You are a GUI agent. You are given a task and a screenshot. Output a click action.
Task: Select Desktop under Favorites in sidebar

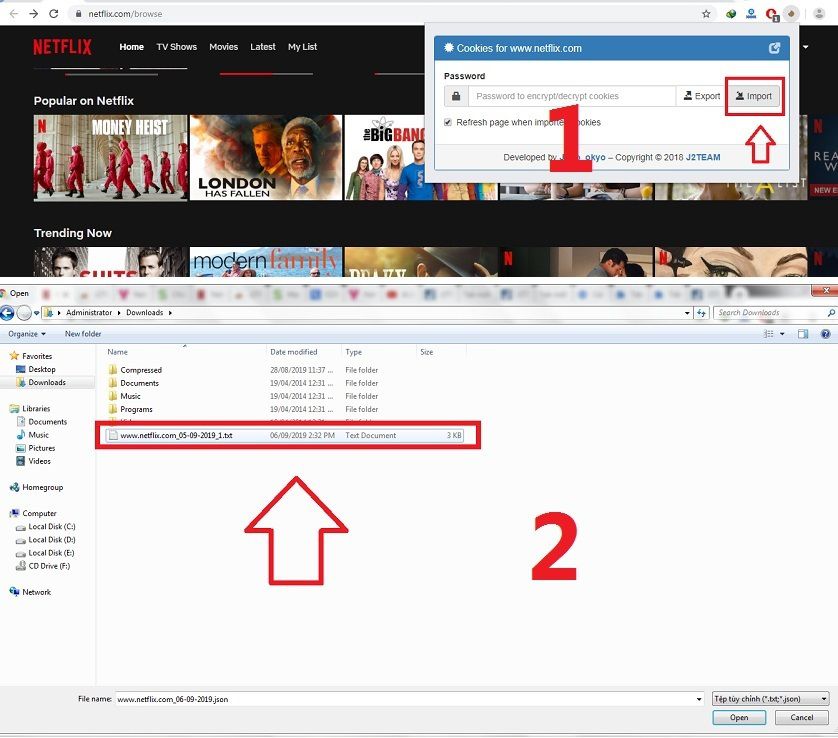(x=42, y=369)
